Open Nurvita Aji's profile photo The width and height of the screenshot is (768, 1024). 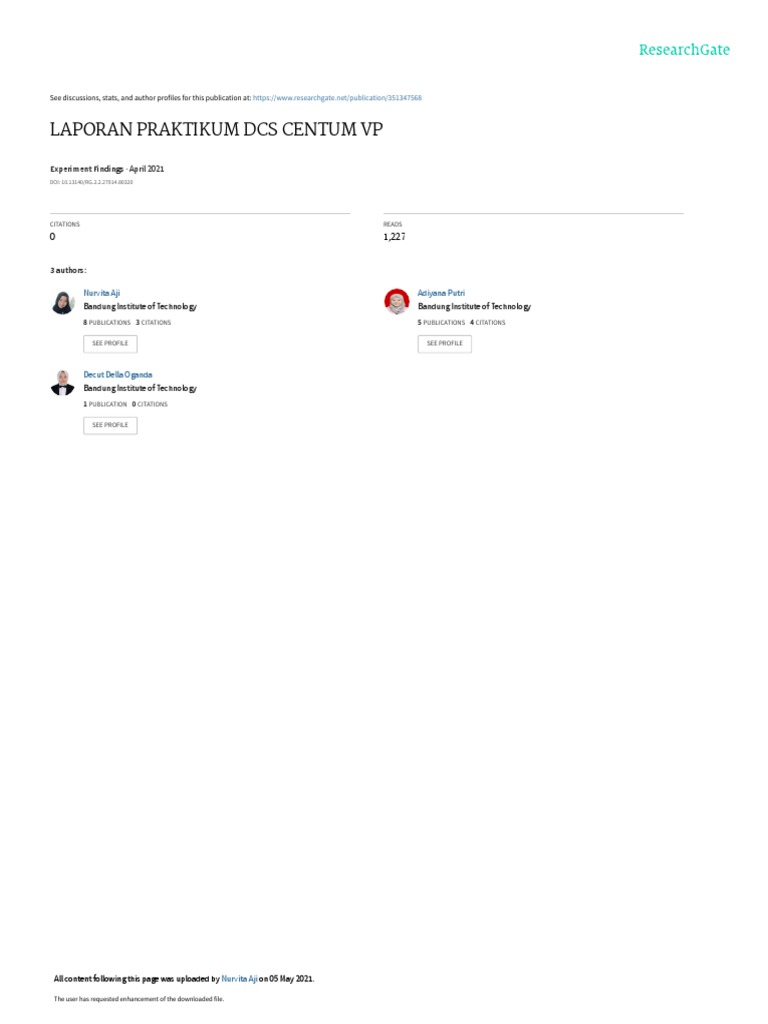(63, 302)
